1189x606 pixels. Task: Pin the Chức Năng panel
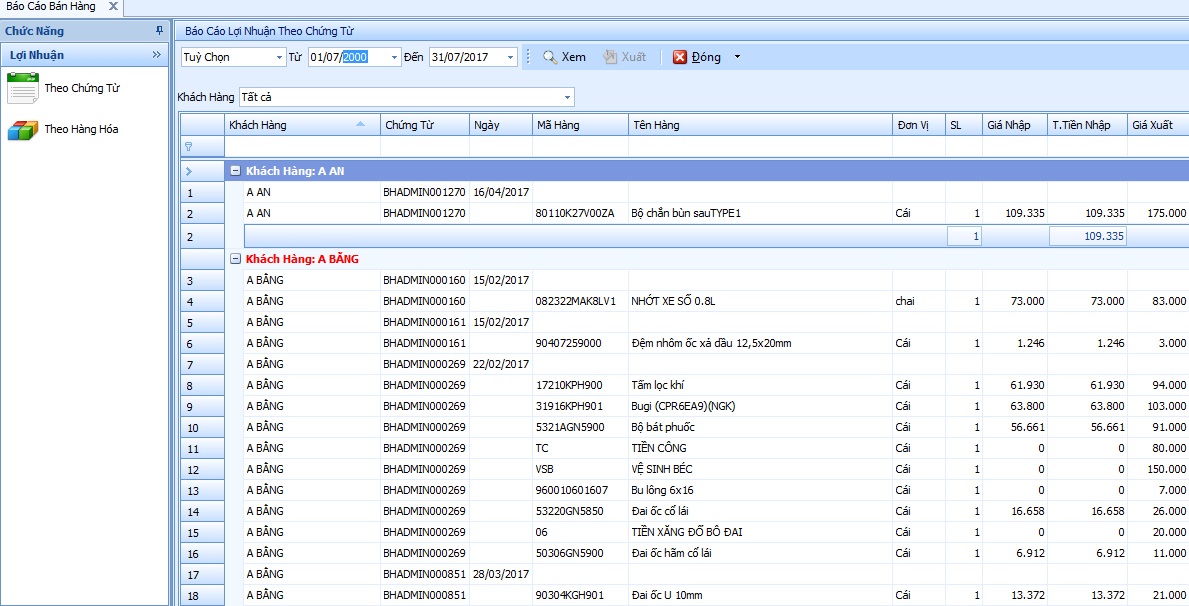(x=159, y=31)
